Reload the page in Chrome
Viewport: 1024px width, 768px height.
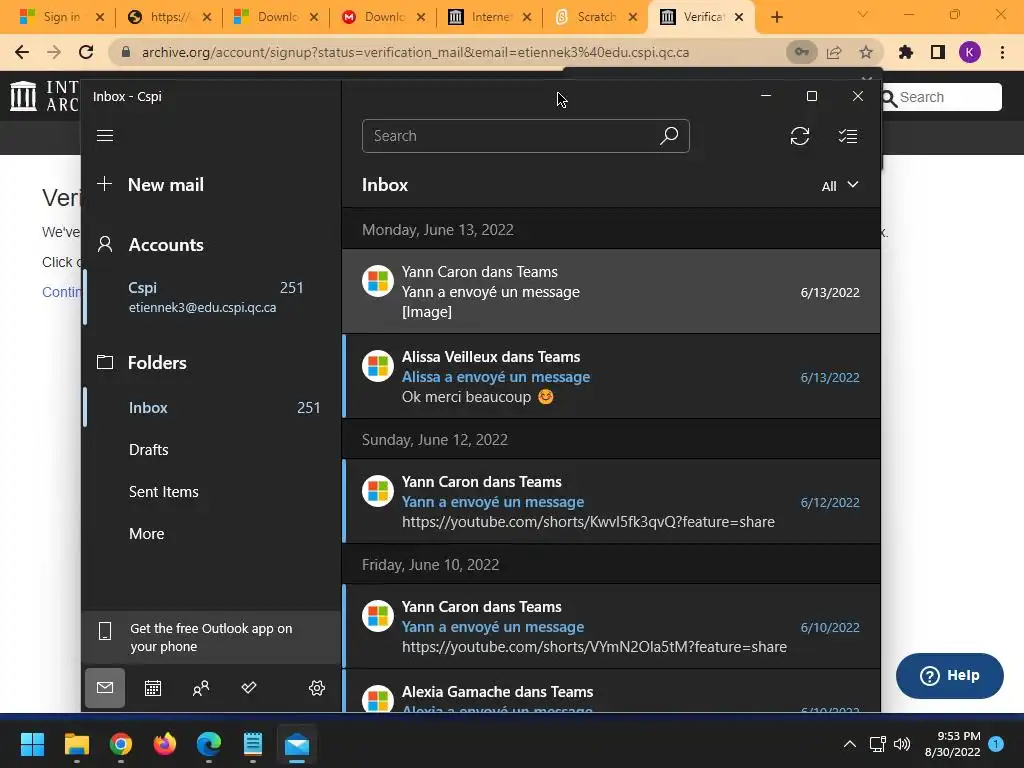click(86, 52)
